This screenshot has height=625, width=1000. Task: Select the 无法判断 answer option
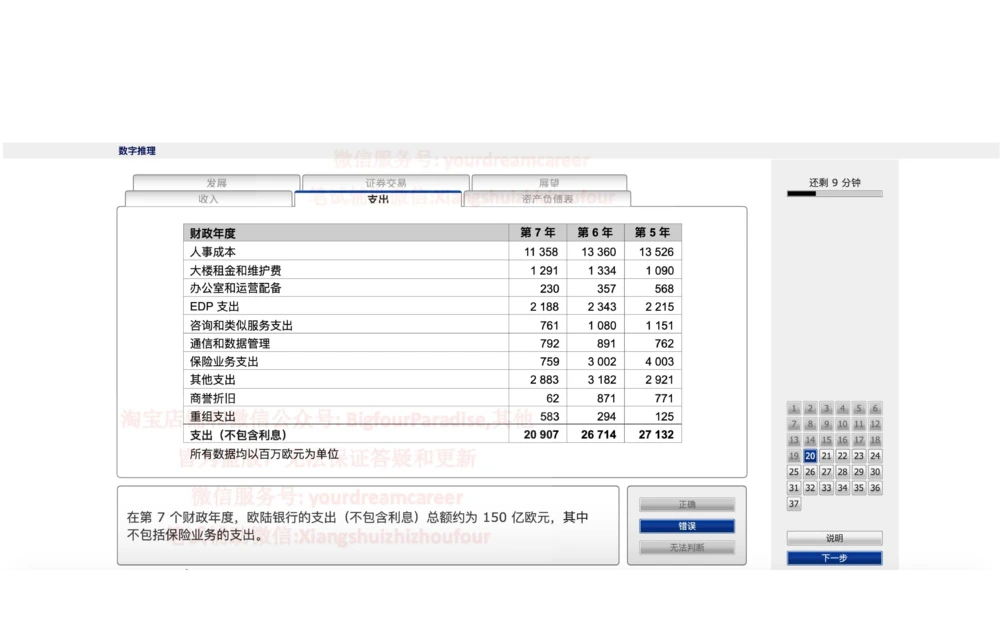point(685,549)
